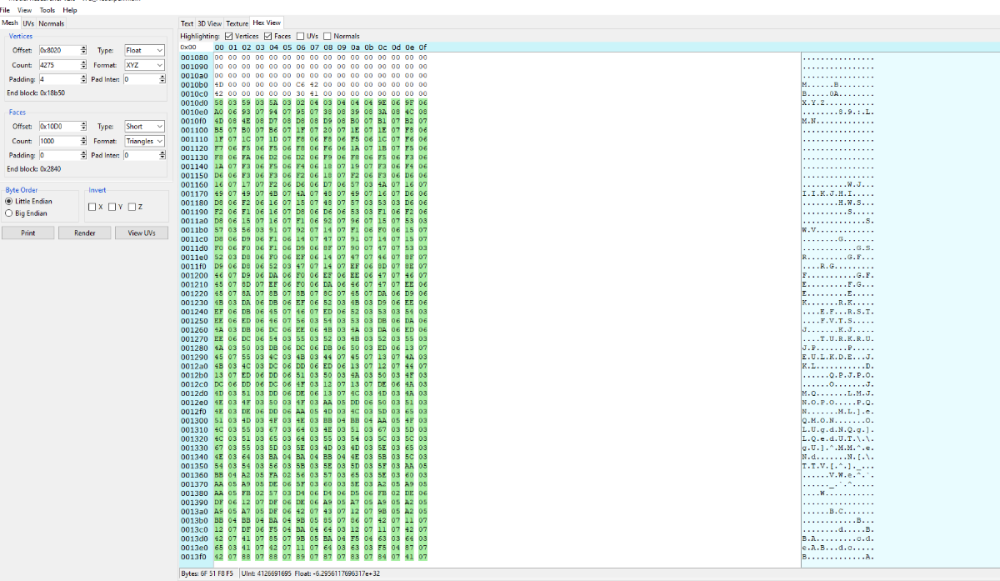Enable UVs highlighting checkbox
The width and height of the screenshot is (1000, 581).
click(300, 36)
